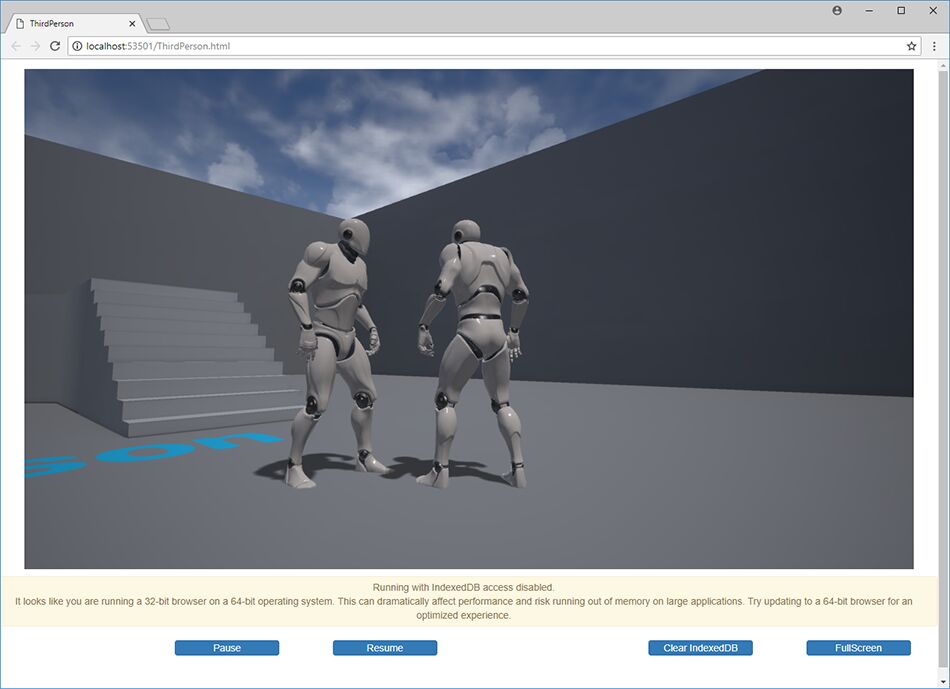Minimize the browser window
The image size is (950, 689).
867,10
